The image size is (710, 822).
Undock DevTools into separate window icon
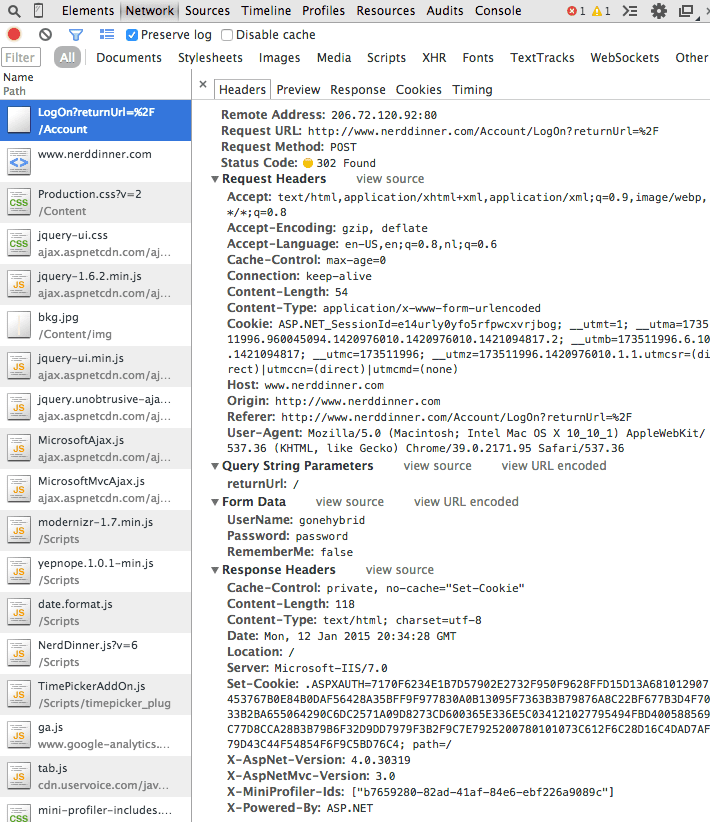(686, 11)
